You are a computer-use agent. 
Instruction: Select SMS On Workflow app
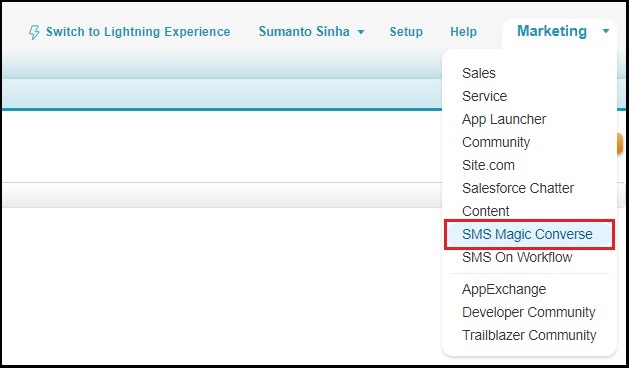pos(517,257)
